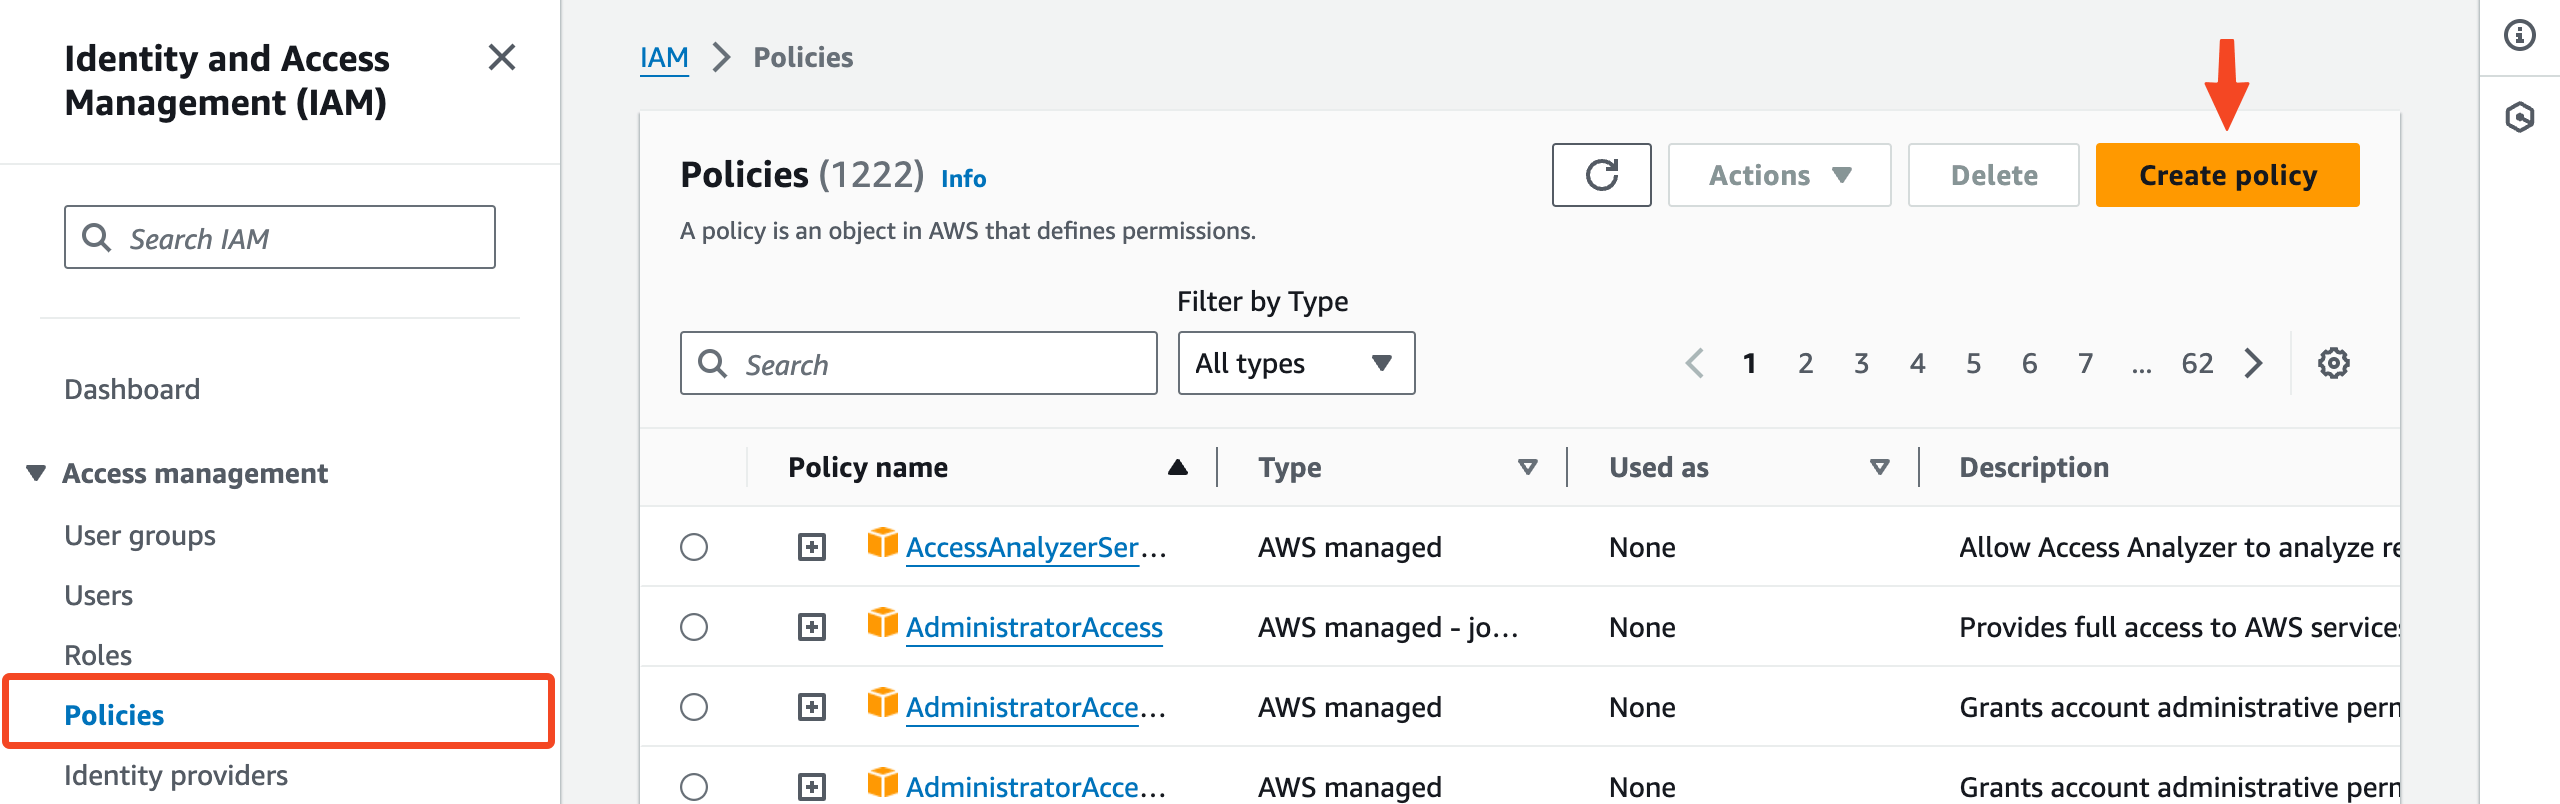Screen dimensions: 2560x804
Task: Expand AdministratorAccess policy row details
Action: tap(812, 627)
